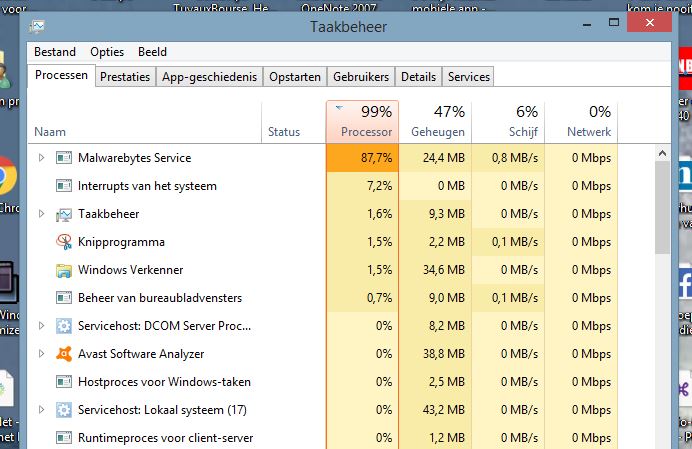The image size is (692, 449).
Task: Expand the Avast Software Analyzer entry
Action: coord(41,354)
